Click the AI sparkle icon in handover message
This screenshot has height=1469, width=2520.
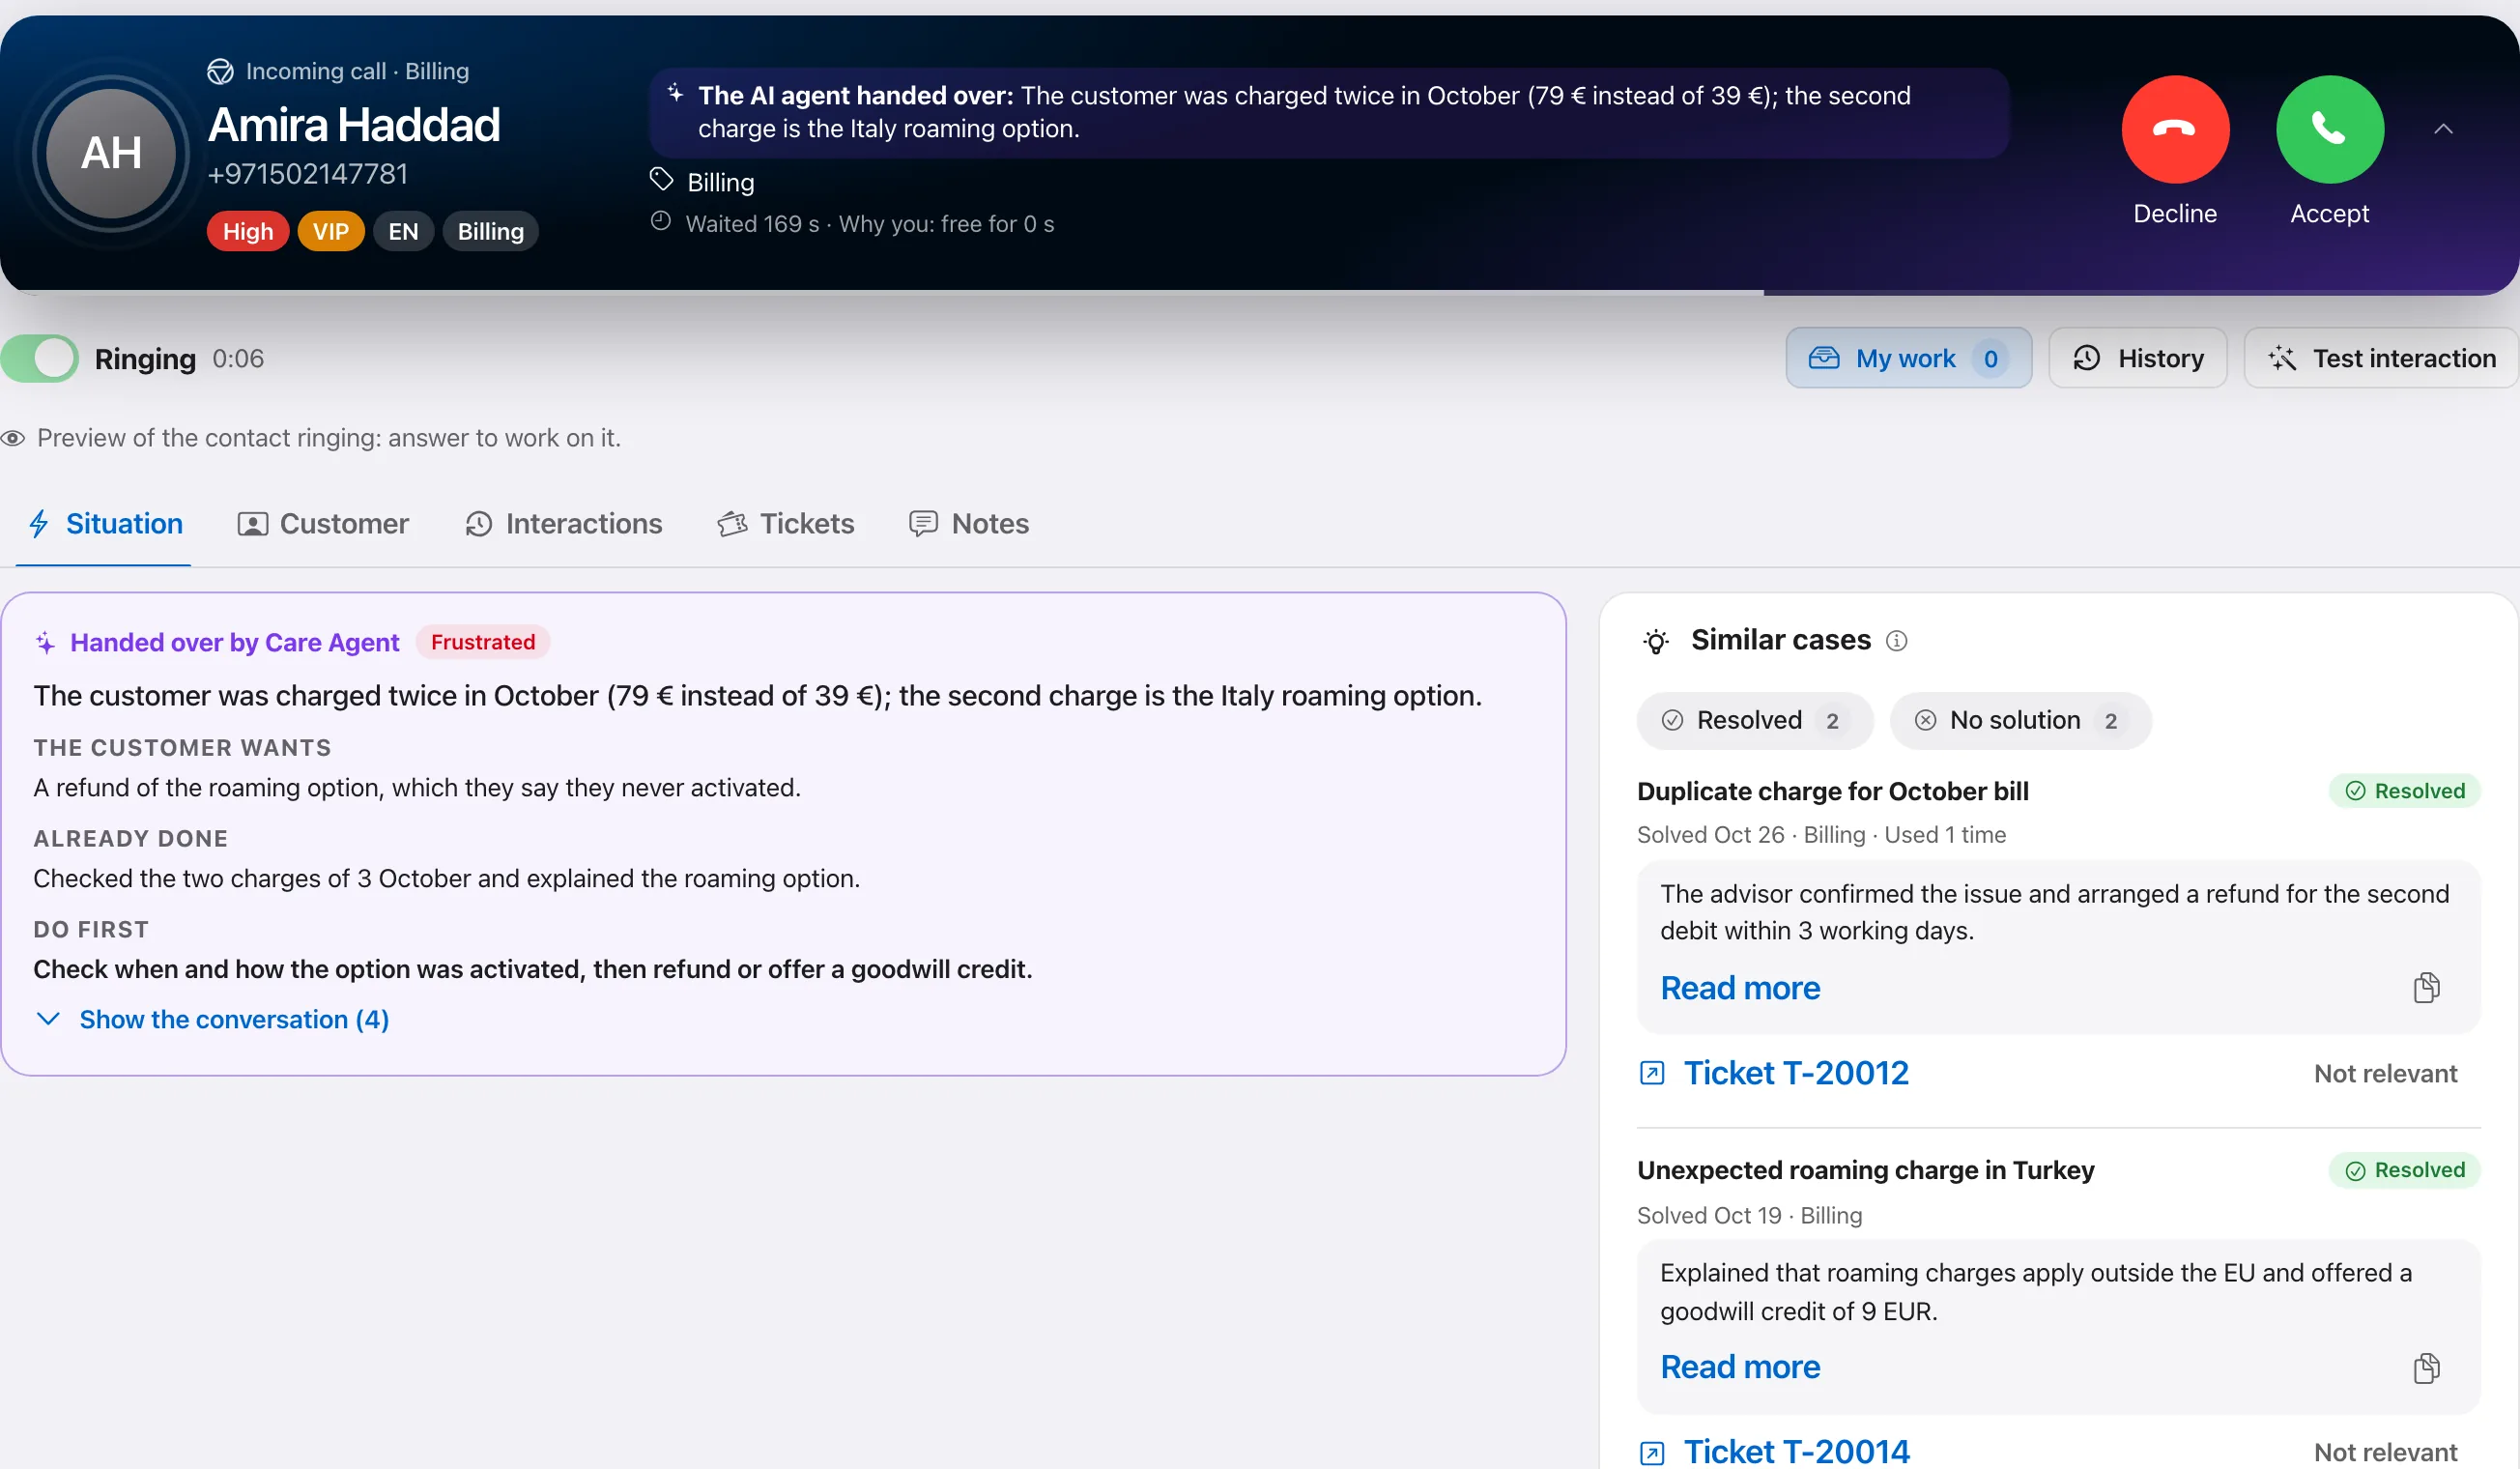tap(676, 94)
